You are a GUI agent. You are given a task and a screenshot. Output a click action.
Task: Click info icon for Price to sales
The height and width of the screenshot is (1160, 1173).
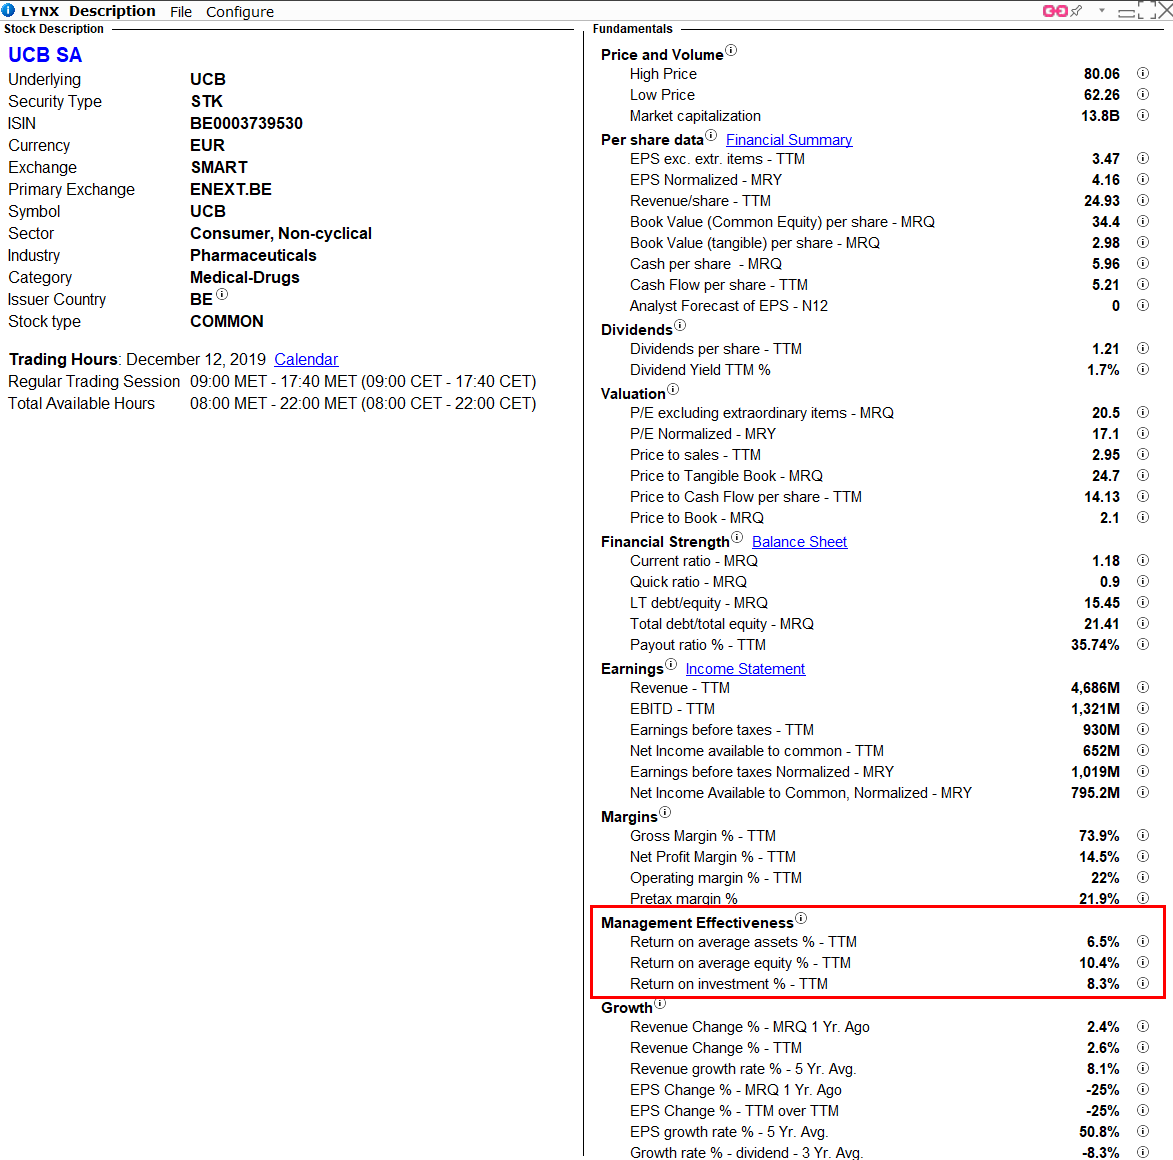pos(1142,454)
